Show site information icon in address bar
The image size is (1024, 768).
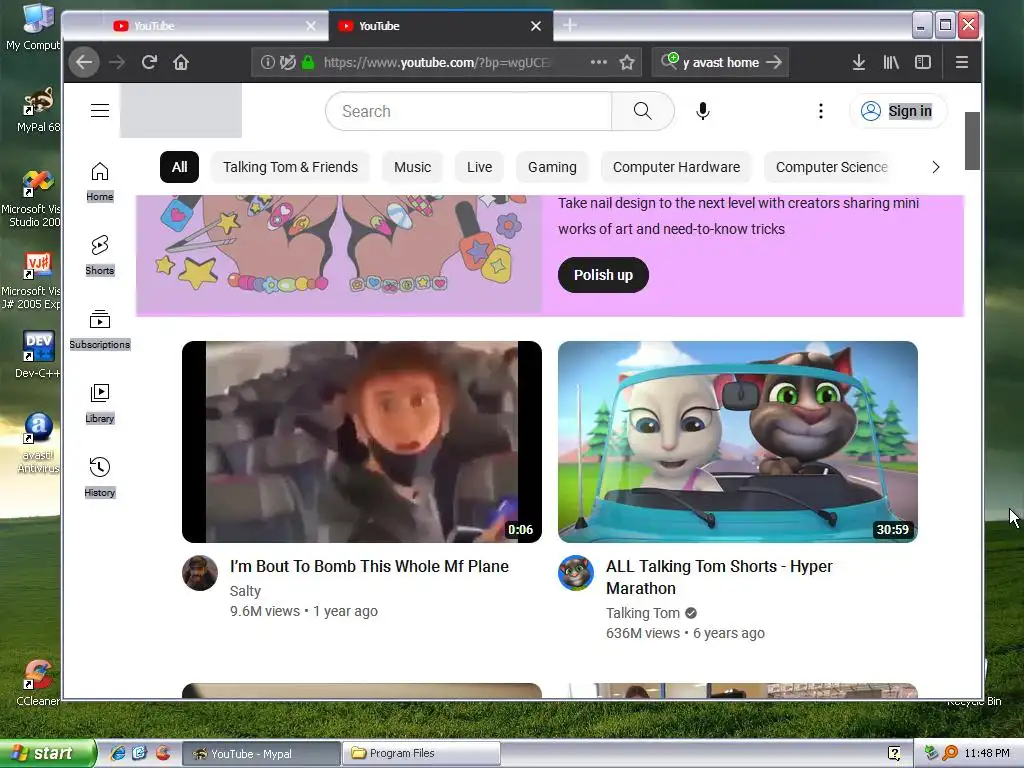267,62
